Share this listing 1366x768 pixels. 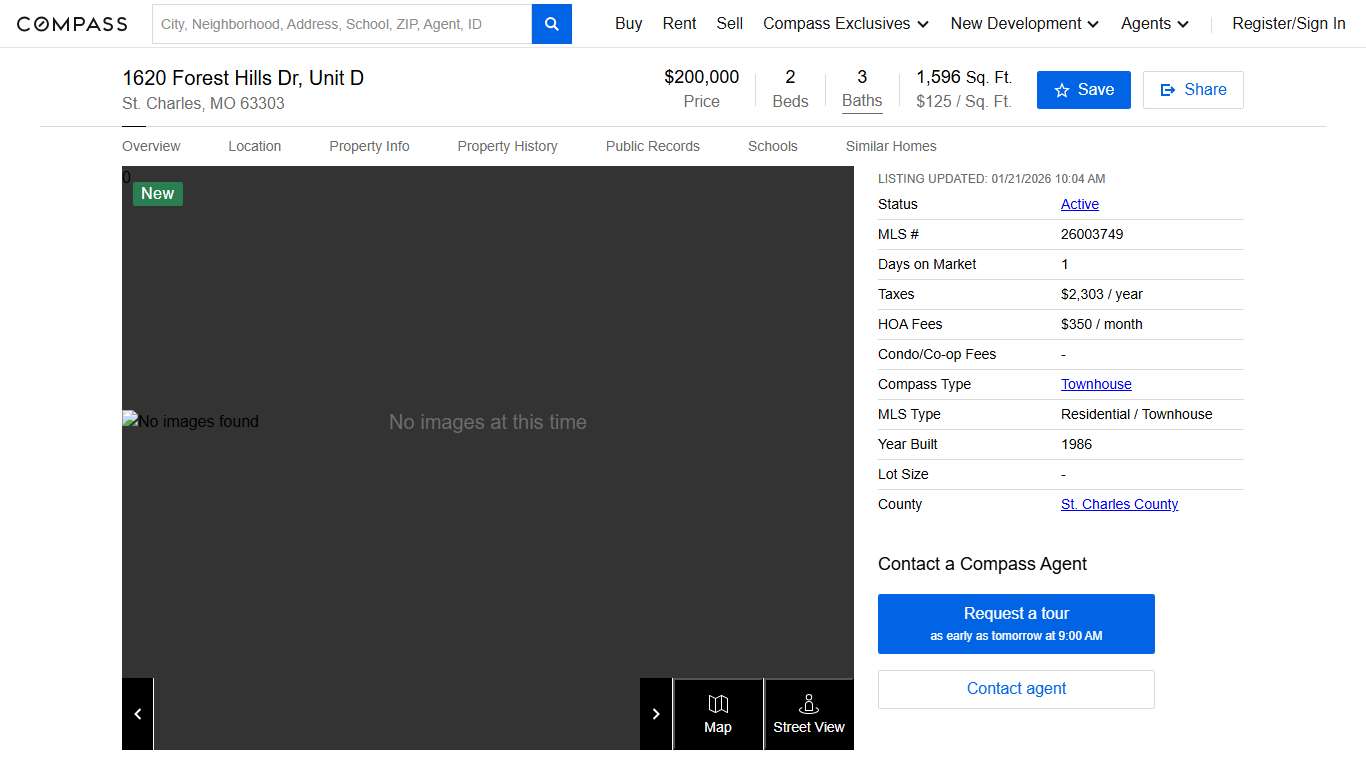[x=1193, y=90]
